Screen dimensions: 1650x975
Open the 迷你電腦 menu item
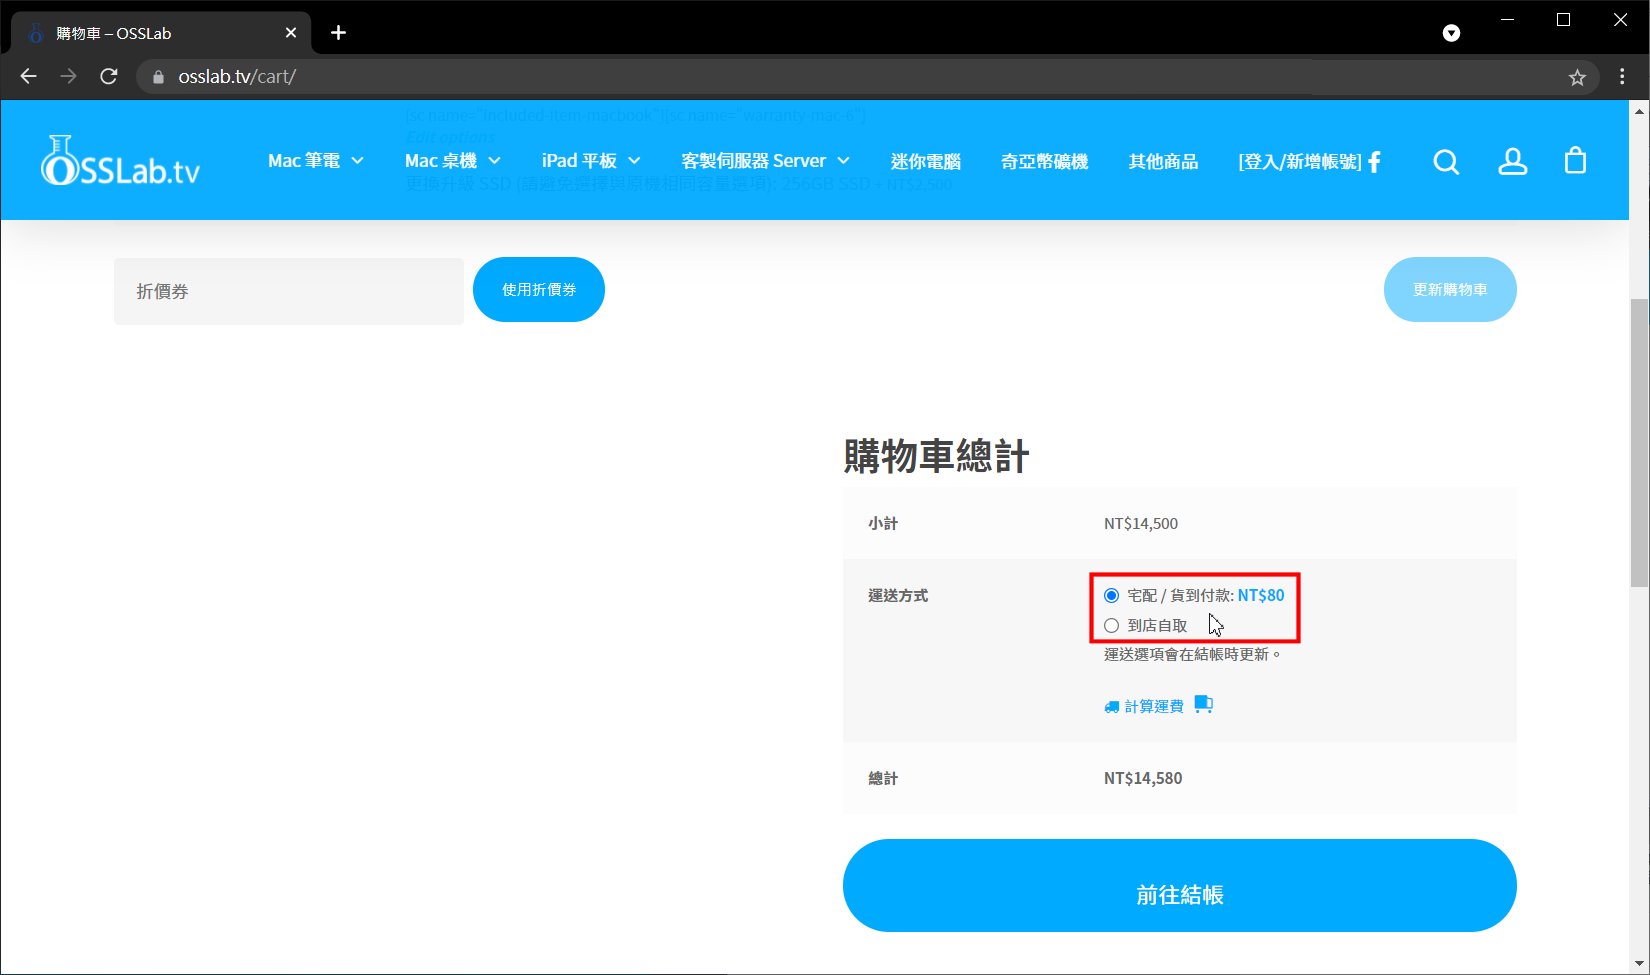tap(925, 161)
